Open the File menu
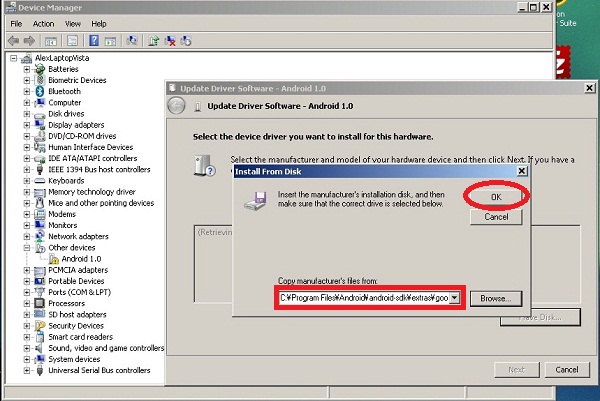 pyautogui.click(x=16, y=24)
